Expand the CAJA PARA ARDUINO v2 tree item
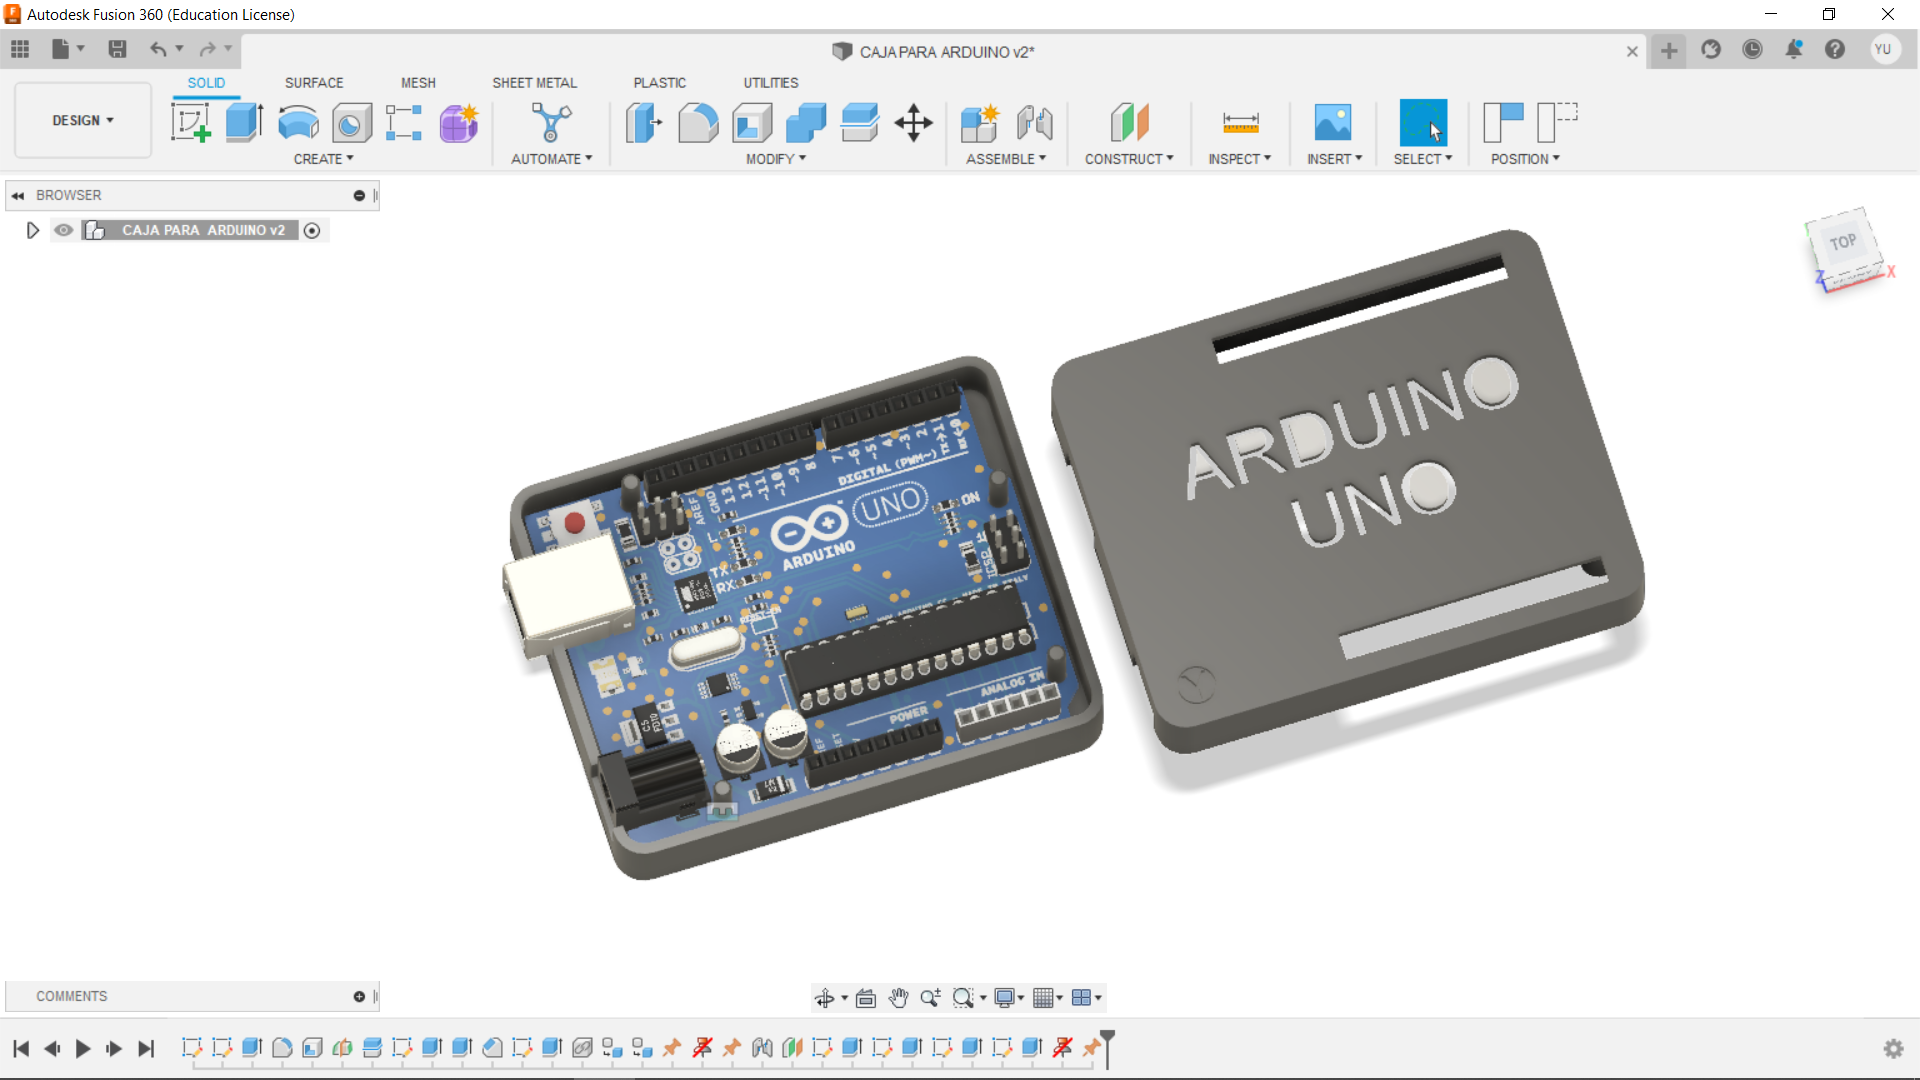 click(32, 230)
